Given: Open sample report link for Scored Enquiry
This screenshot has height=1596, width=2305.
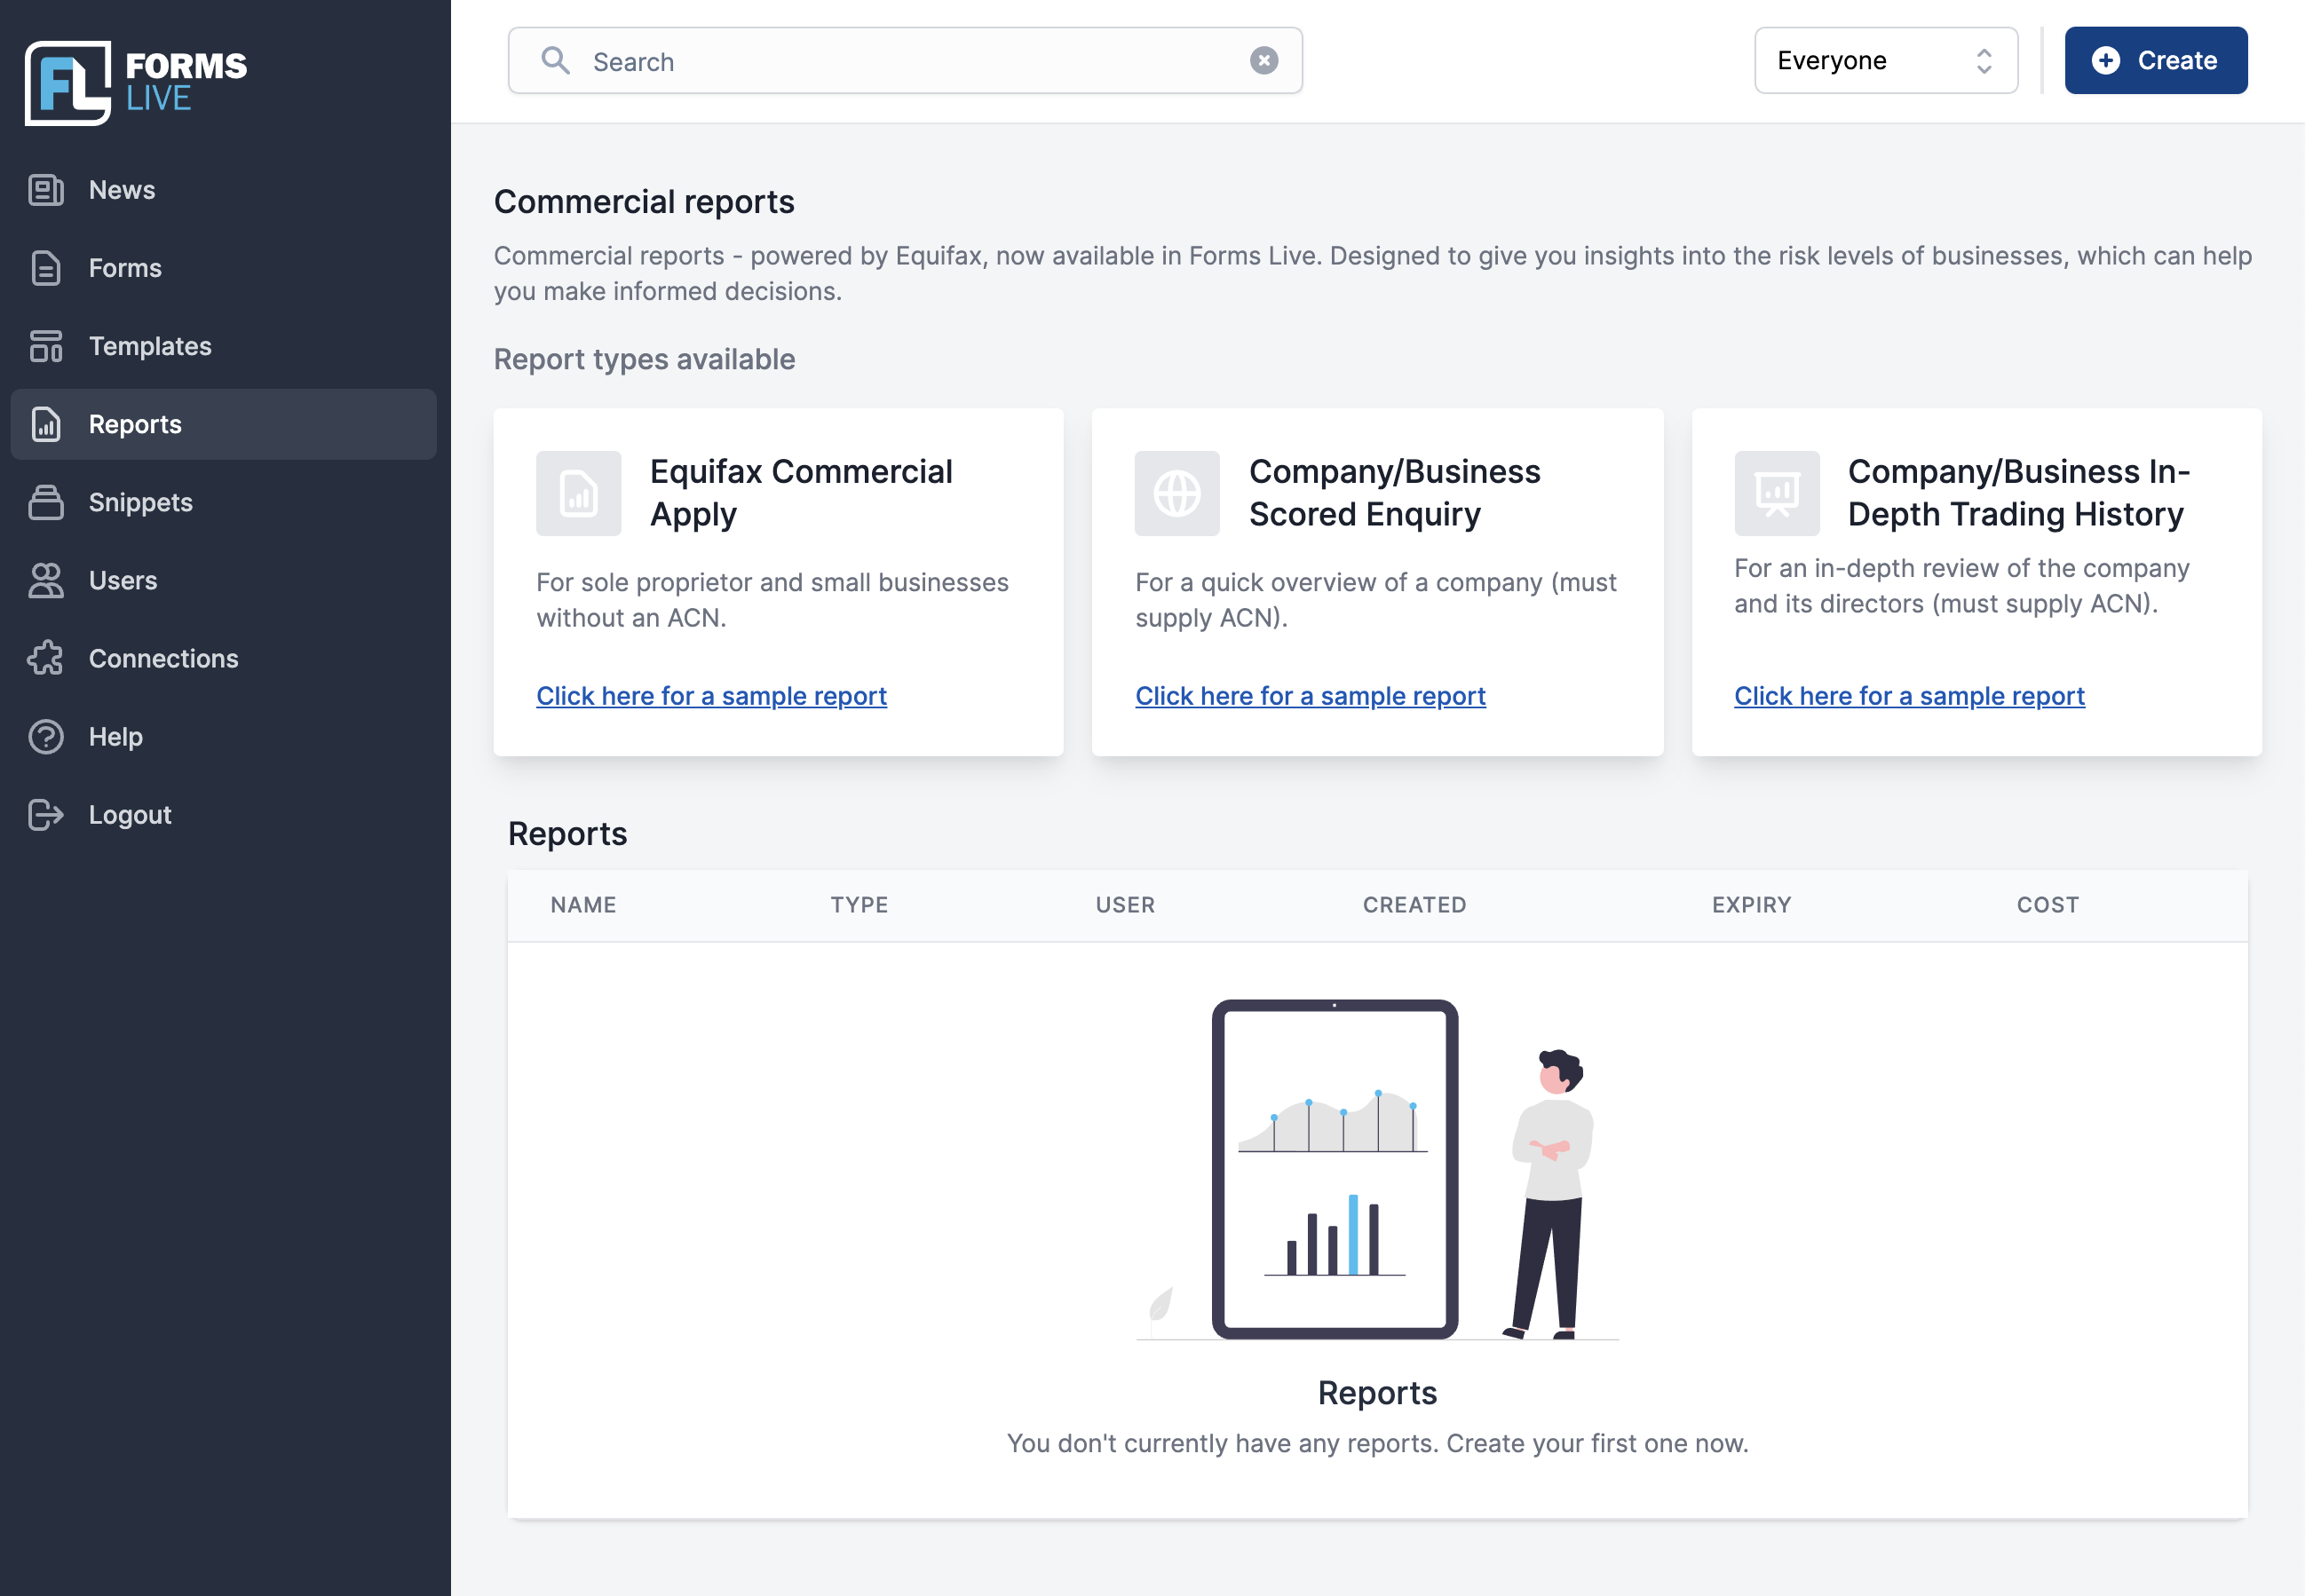Looking at the screenshot, I should click(x=1310, y=696).
